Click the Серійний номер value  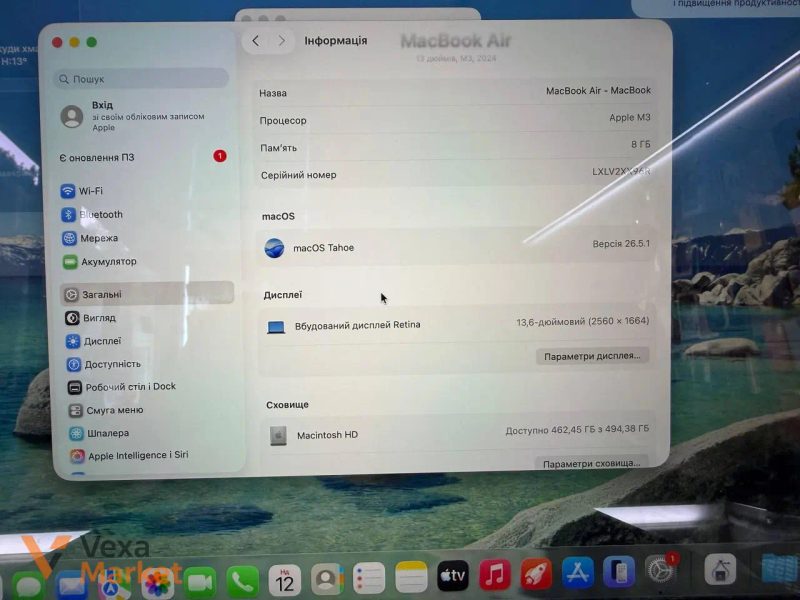(621, 171)
